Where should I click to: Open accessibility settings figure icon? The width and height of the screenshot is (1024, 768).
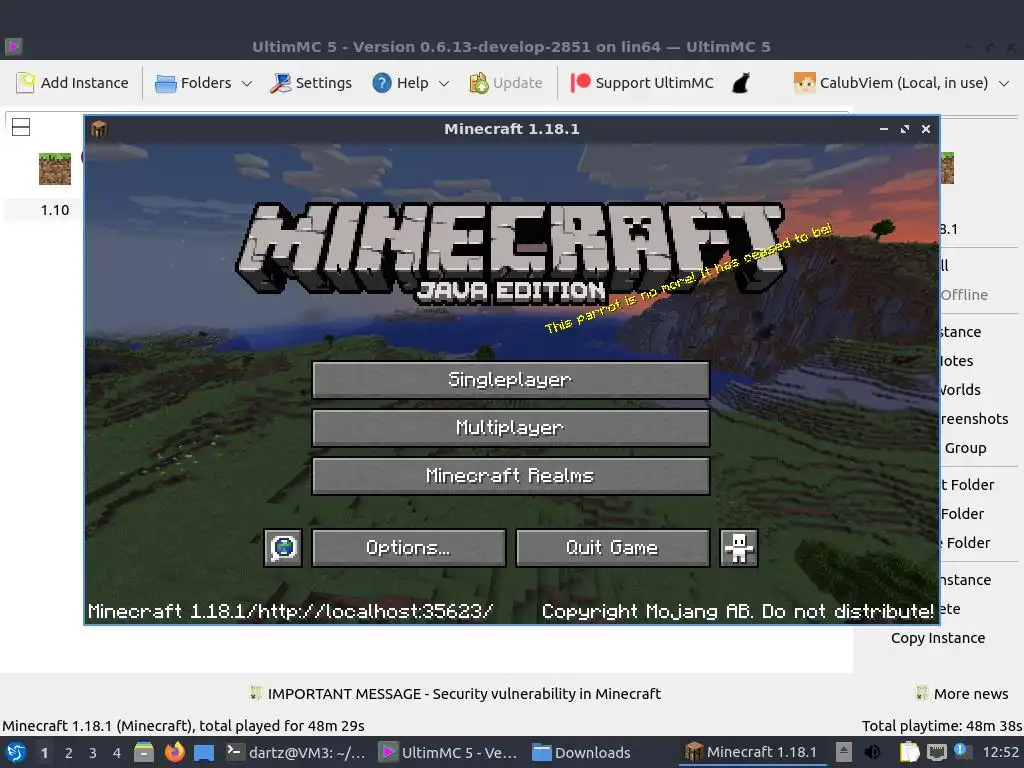click(739, 547)
